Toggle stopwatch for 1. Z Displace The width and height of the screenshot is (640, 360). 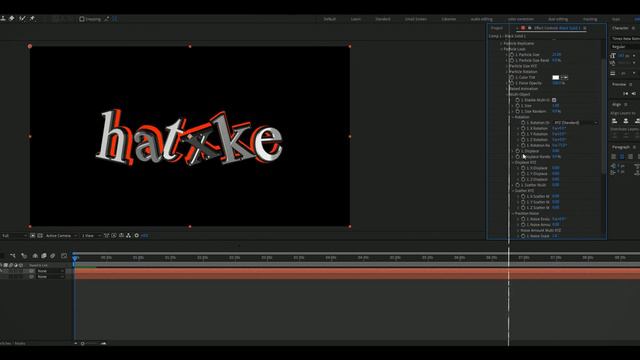(523, 179)
